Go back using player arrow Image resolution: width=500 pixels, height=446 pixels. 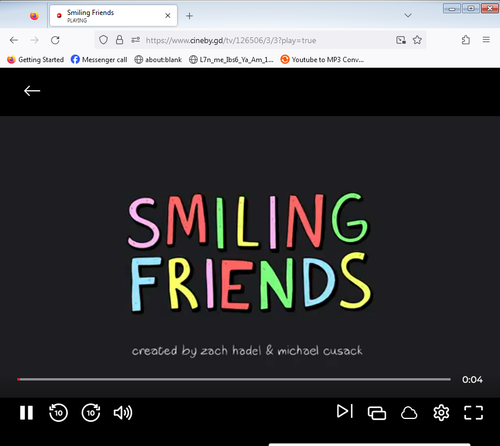pos(32,91)
